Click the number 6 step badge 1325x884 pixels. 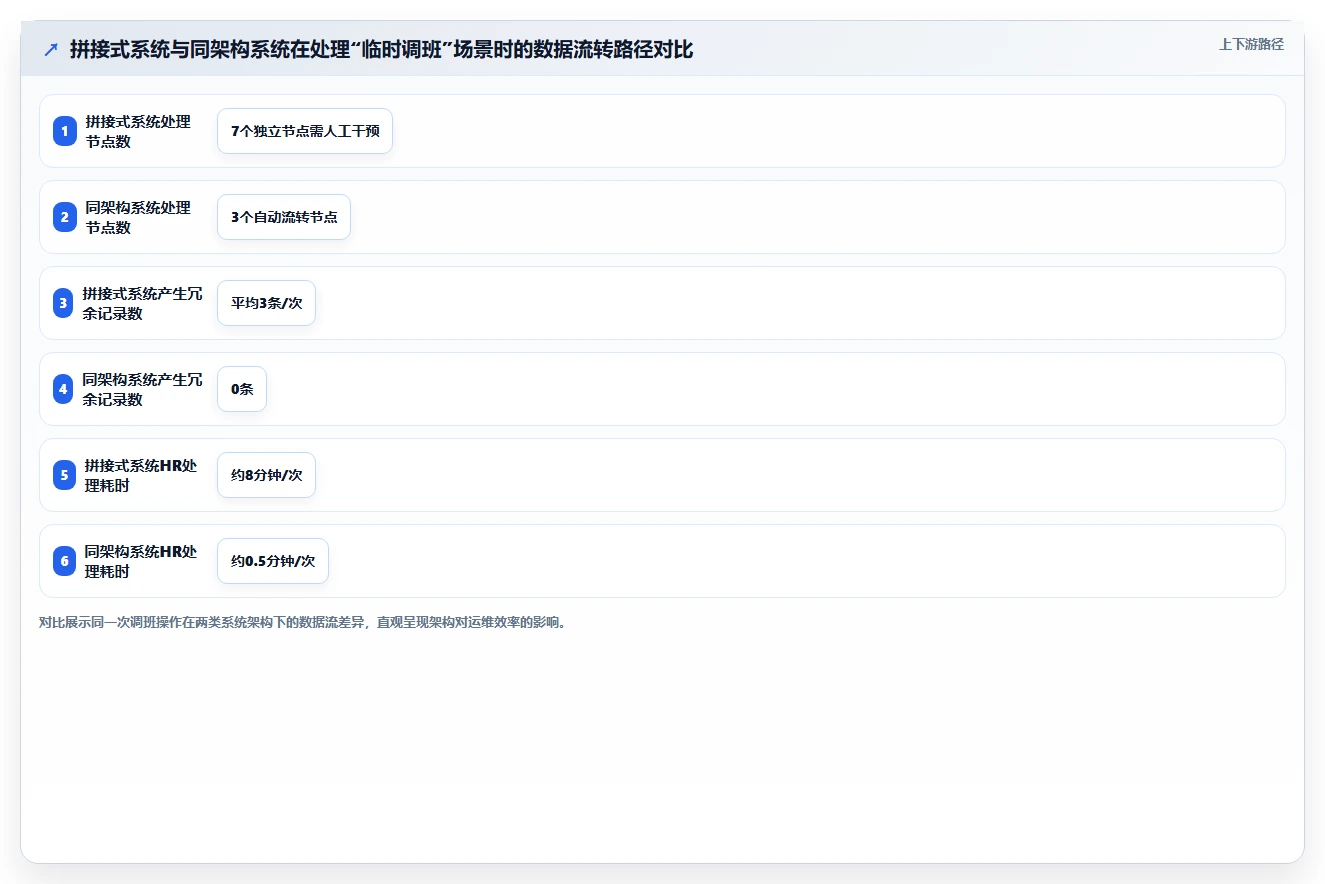pyautogui.click(x=65, y=561)
